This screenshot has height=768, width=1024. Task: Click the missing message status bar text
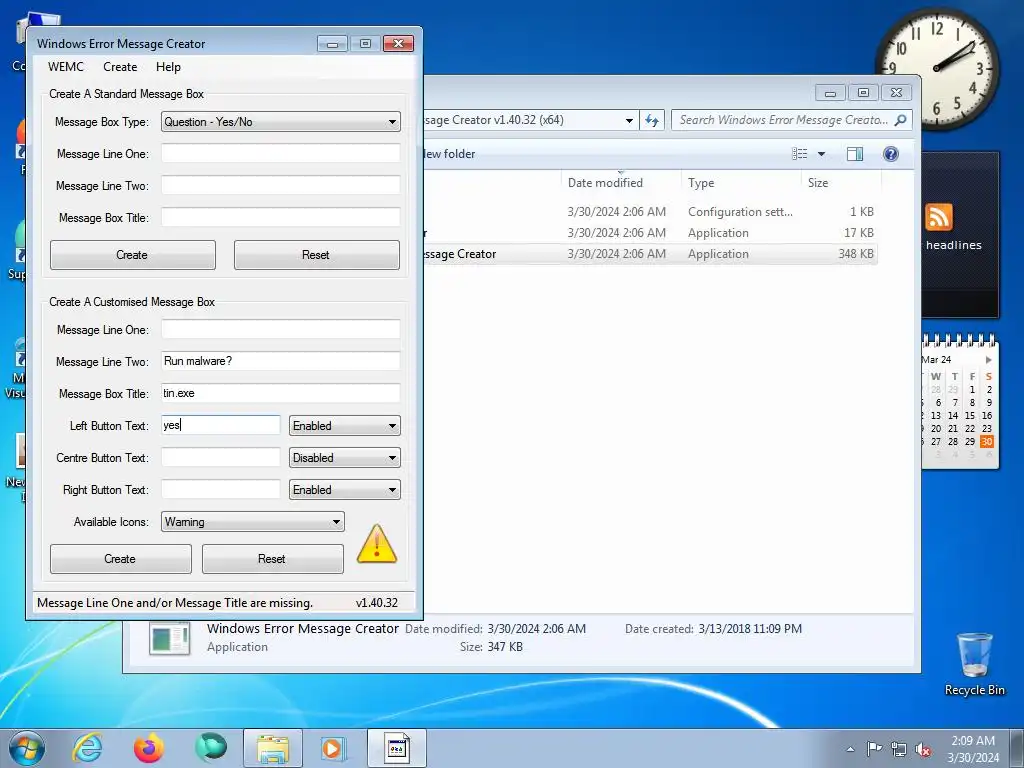175,603
